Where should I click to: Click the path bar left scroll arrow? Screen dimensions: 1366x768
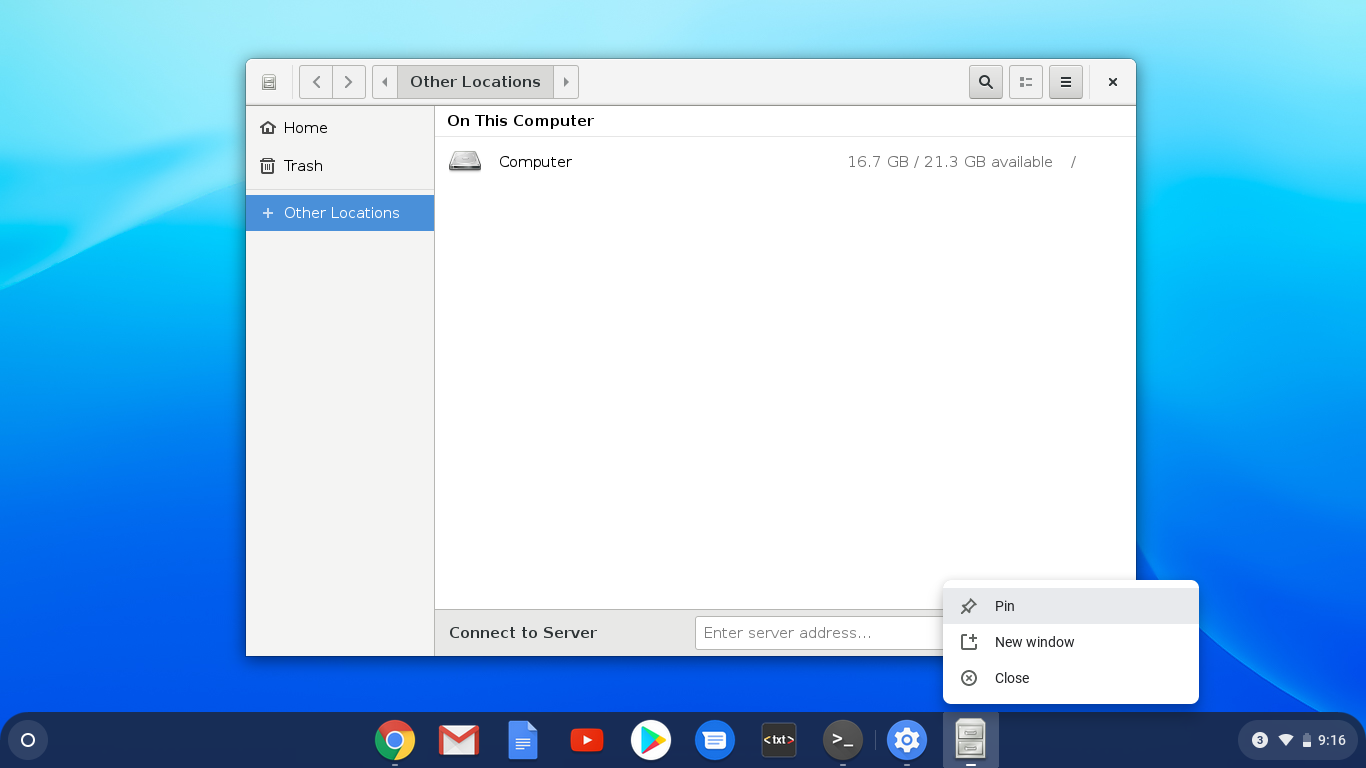385,82
